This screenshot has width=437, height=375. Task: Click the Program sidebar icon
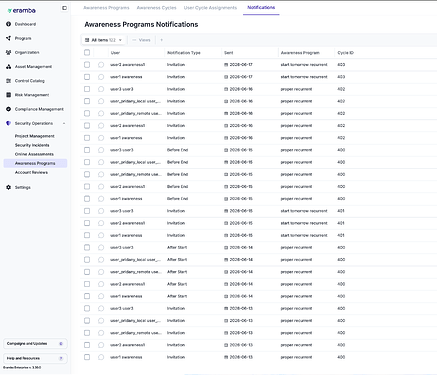click(x=9, y=38)
